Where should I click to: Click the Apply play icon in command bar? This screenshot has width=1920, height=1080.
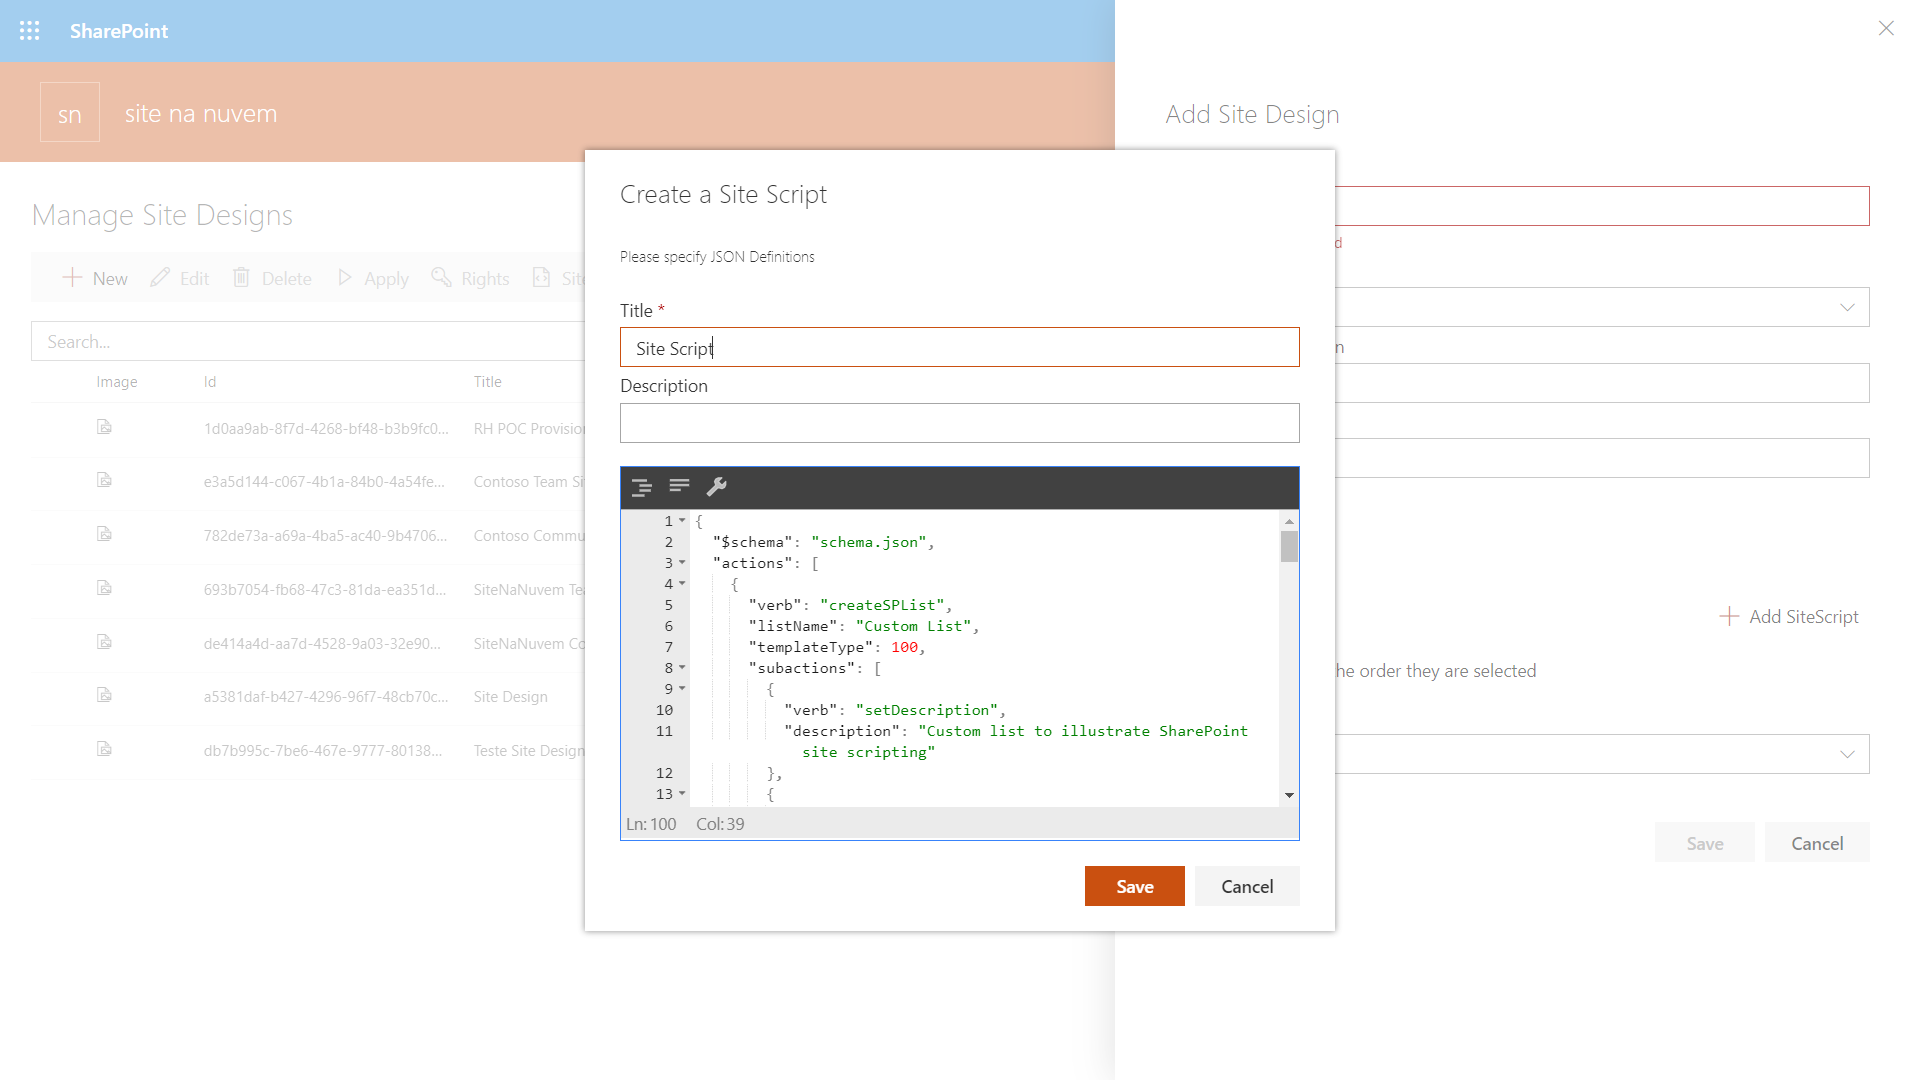pyautogui.click(x=345, y=278)
